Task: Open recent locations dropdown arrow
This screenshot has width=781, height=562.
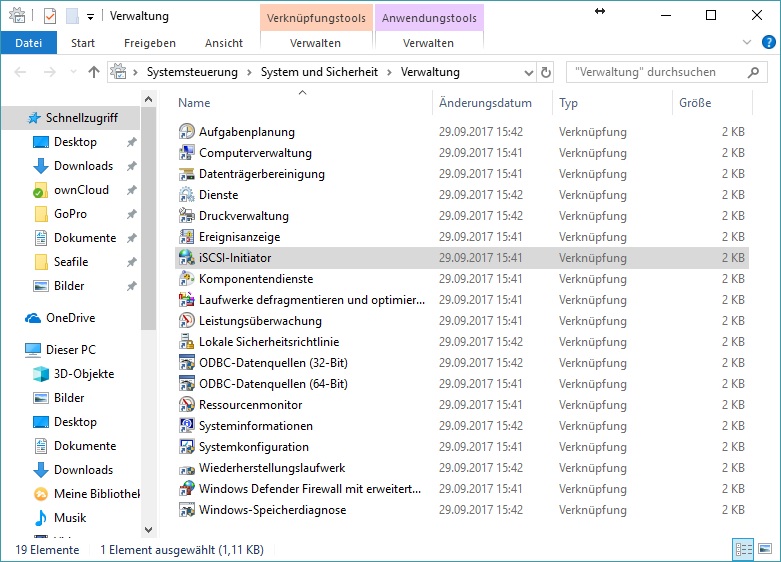Action: (x=73, y=72)
